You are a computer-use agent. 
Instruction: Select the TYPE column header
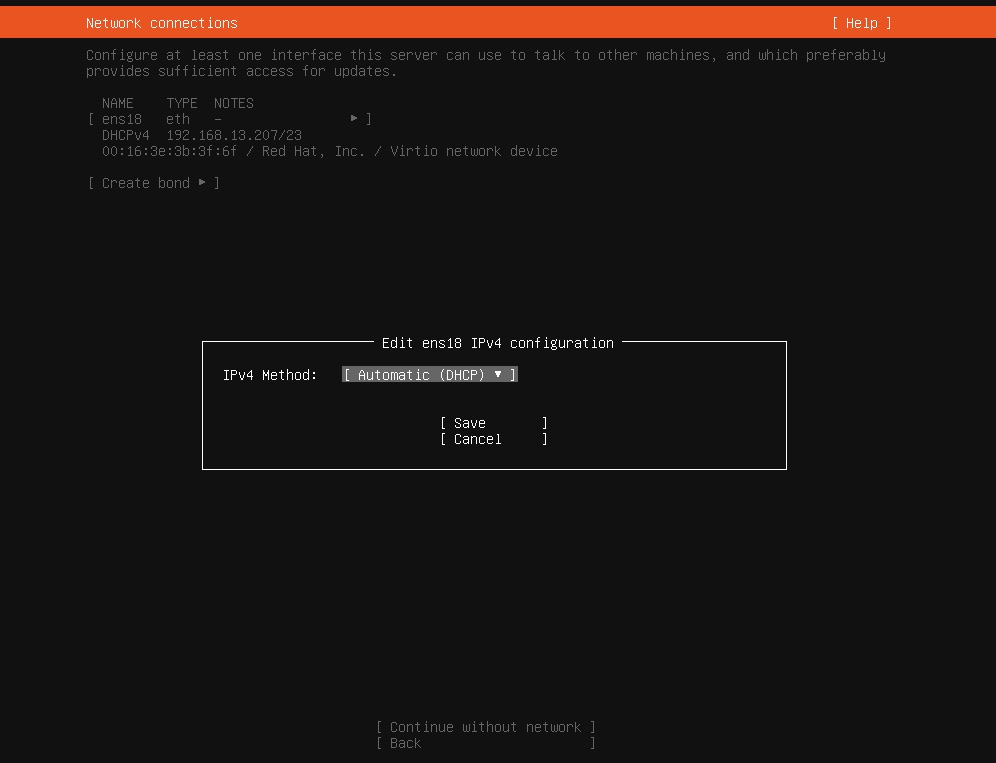point(182,103)
